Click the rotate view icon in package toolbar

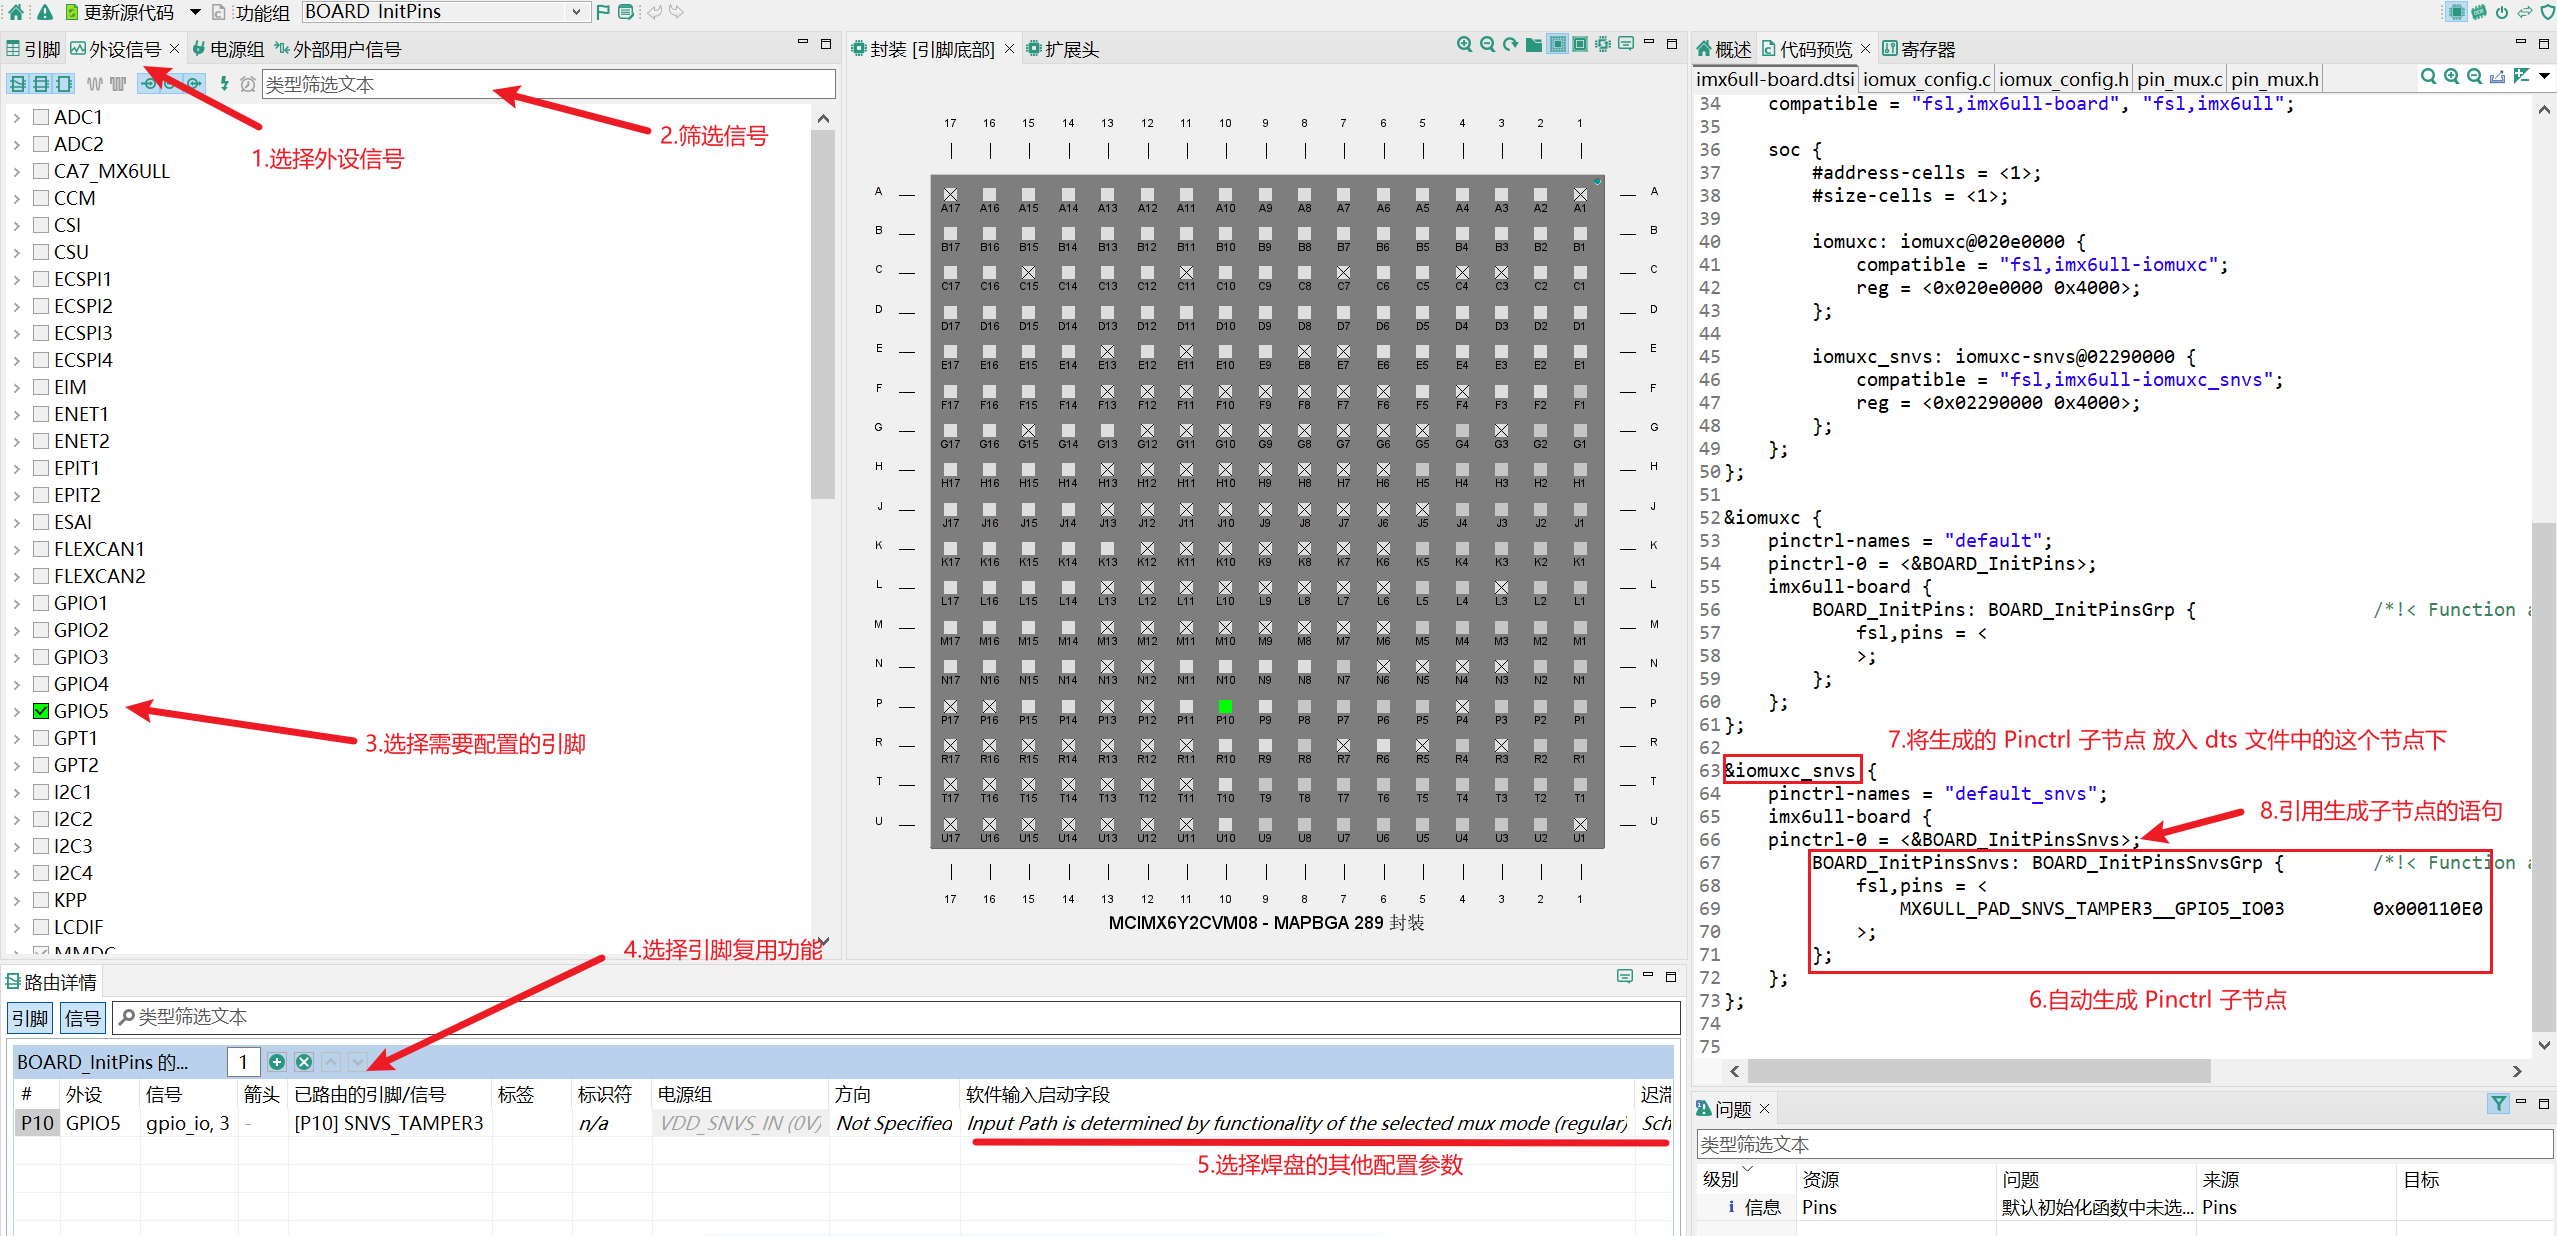pyautogui.click(x=1510, y=44)
